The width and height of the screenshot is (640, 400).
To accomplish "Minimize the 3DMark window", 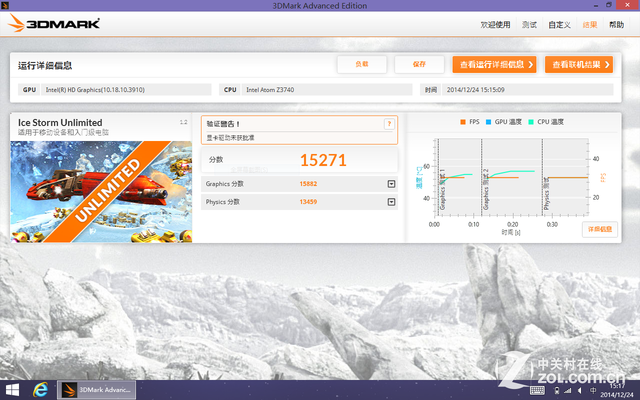I will (596, 5).
